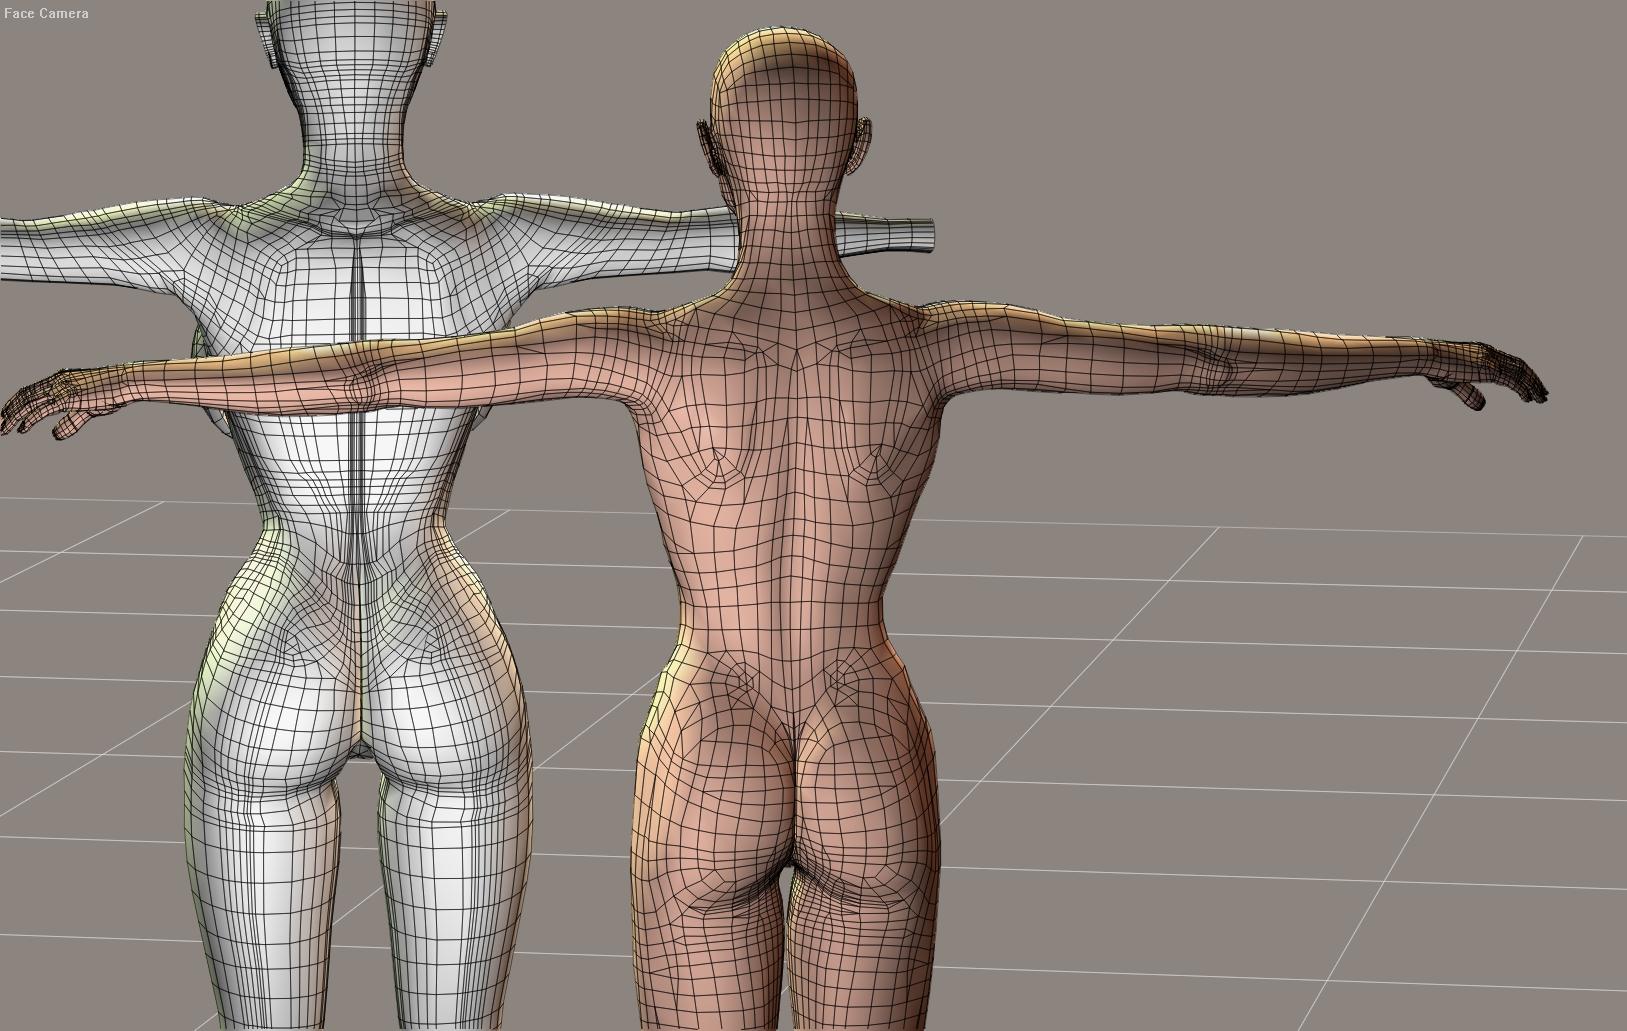
Task: Open the Face Camera view selector label
Action: pos(46,13)
